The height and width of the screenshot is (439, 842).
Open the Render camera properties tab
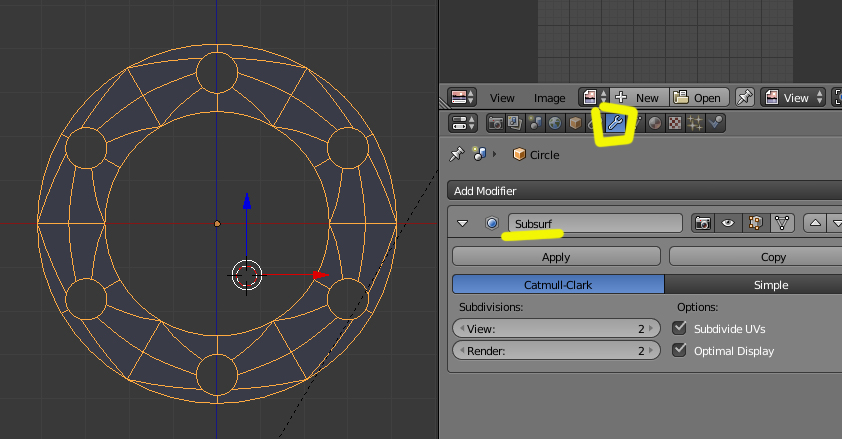click(x=496, y=124)
